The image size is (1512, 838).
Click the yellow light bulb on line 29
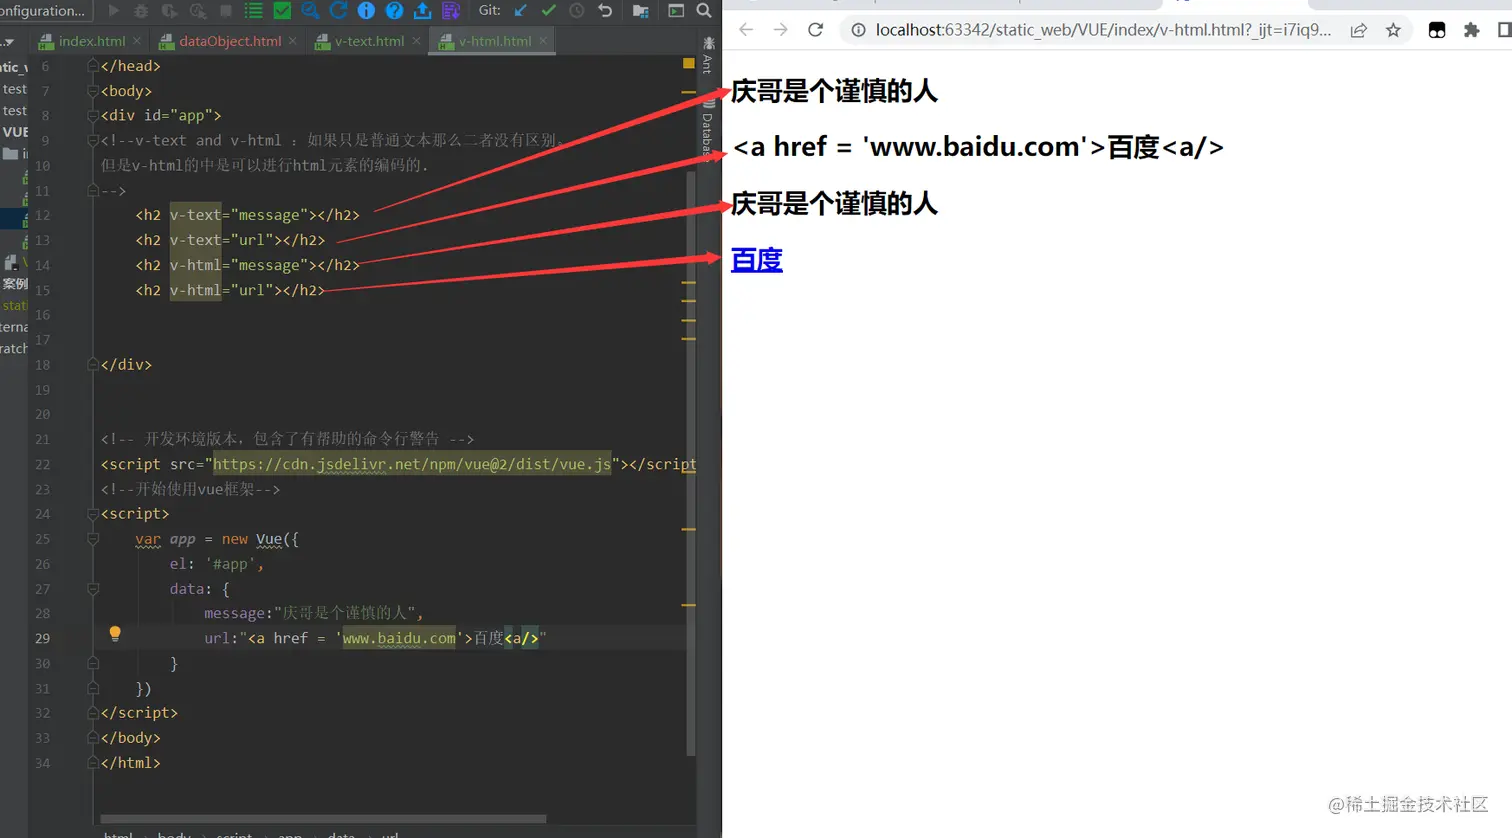115,634
